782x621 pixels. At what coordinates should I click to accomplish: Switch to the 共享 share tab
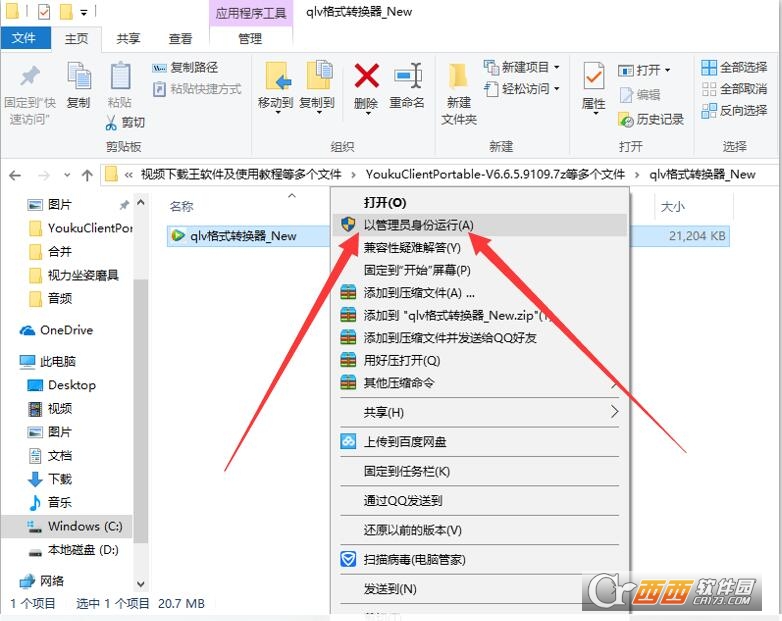coord(128,38)
